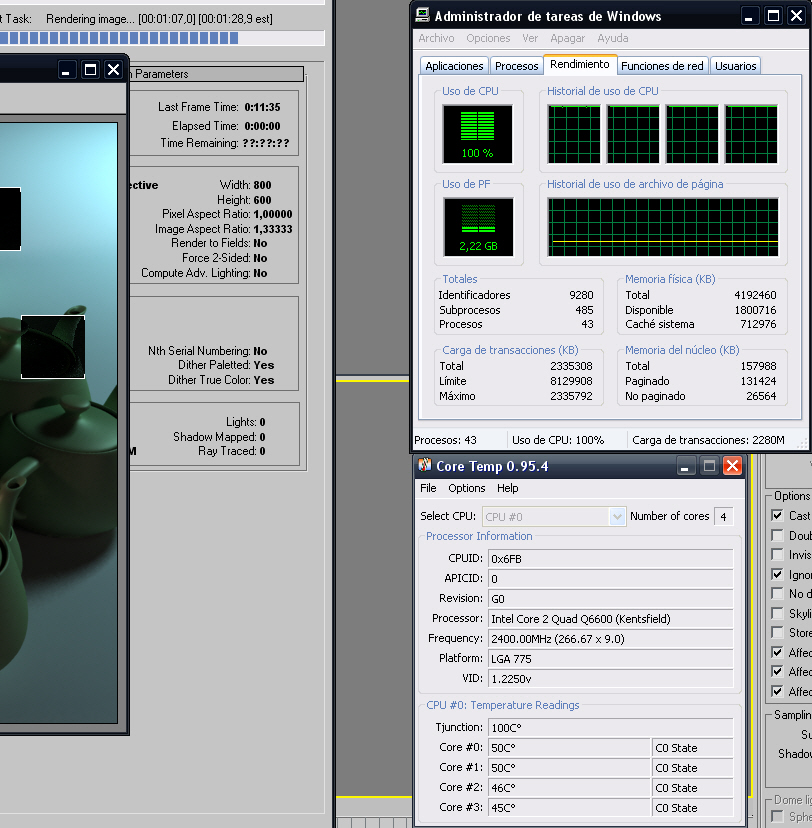Click the Processor name field
Image resolution: width=812 pixels, height=828 pixels.
click(611, 619)
